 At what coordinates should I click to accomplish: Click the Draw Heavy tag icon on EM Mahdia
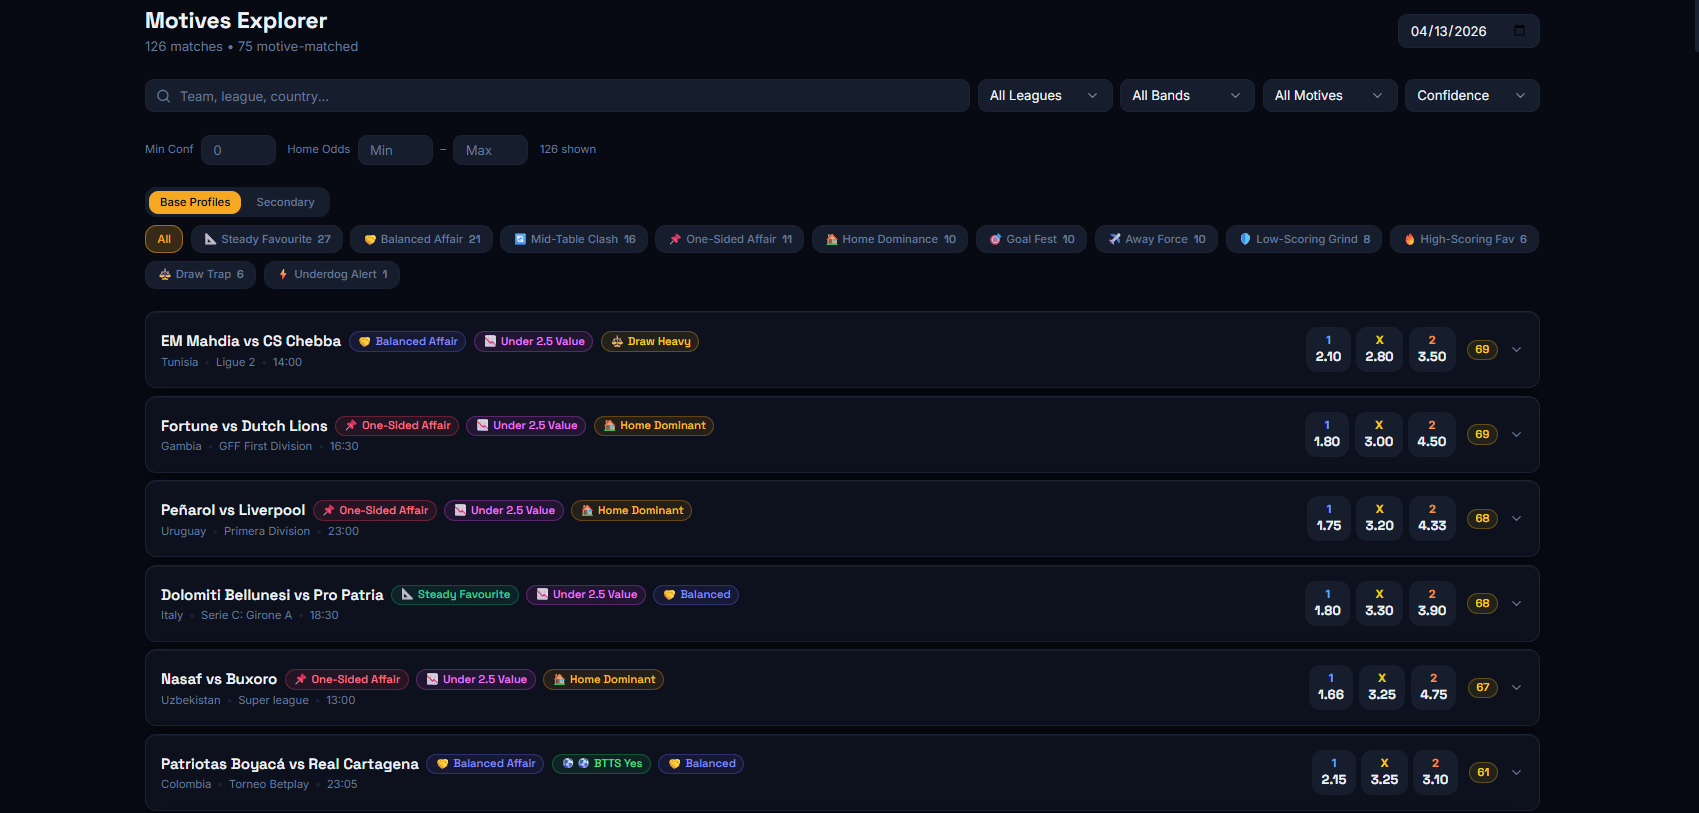click(617, 342)
